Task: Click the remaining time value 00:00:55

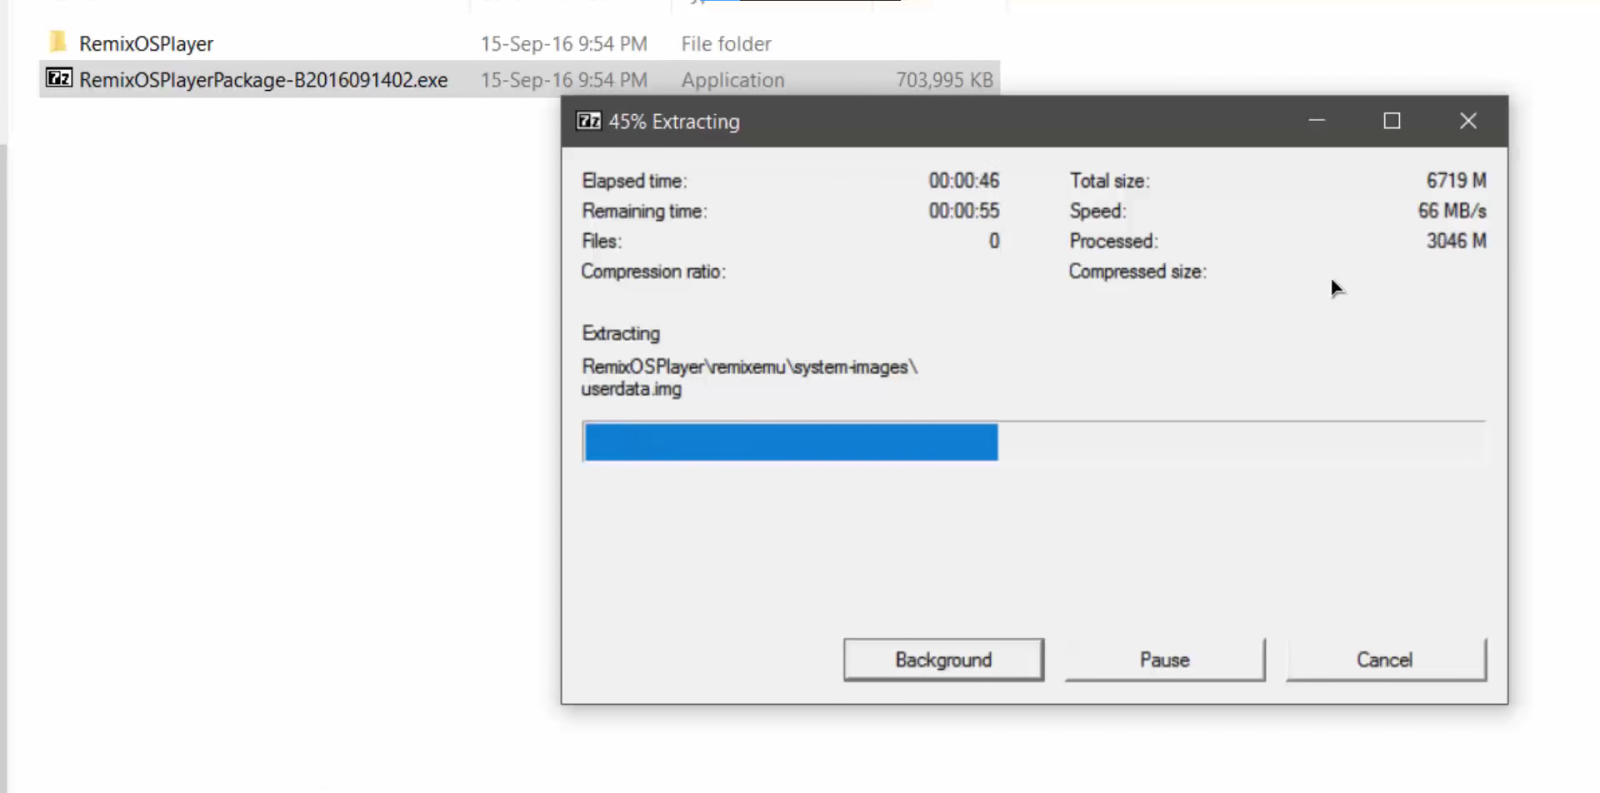Action: point(964,211)
